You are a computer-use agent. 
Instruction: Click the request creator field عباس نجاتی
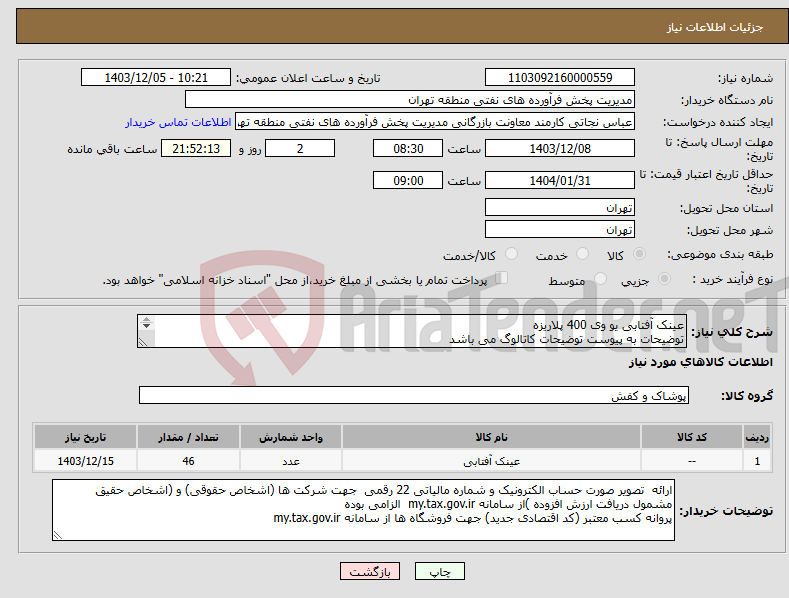point(435,122)
